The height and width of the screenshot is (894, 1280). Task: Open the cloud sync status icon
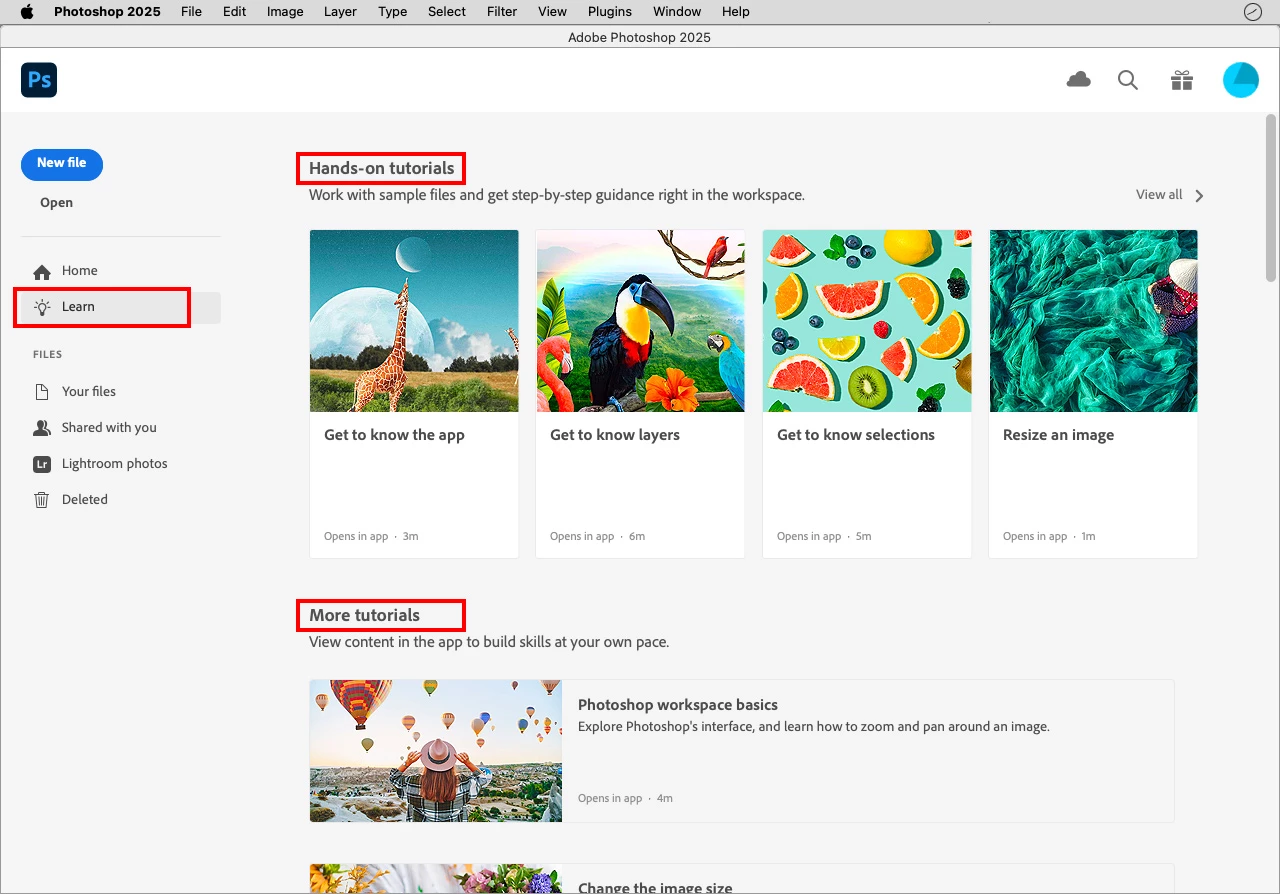[1078, 80]
